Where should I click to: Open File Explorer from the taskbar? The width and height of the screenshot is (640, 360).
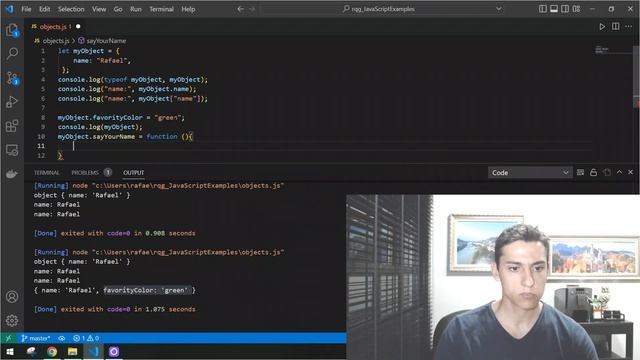point(73,351)
